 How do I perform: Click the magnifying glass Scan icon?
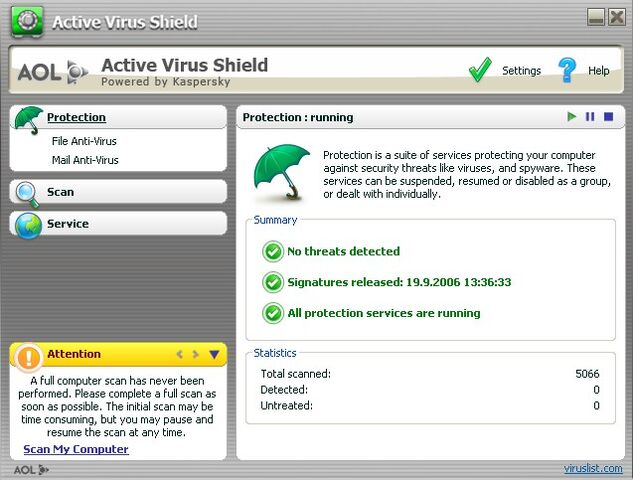click(x=27, y=195)
